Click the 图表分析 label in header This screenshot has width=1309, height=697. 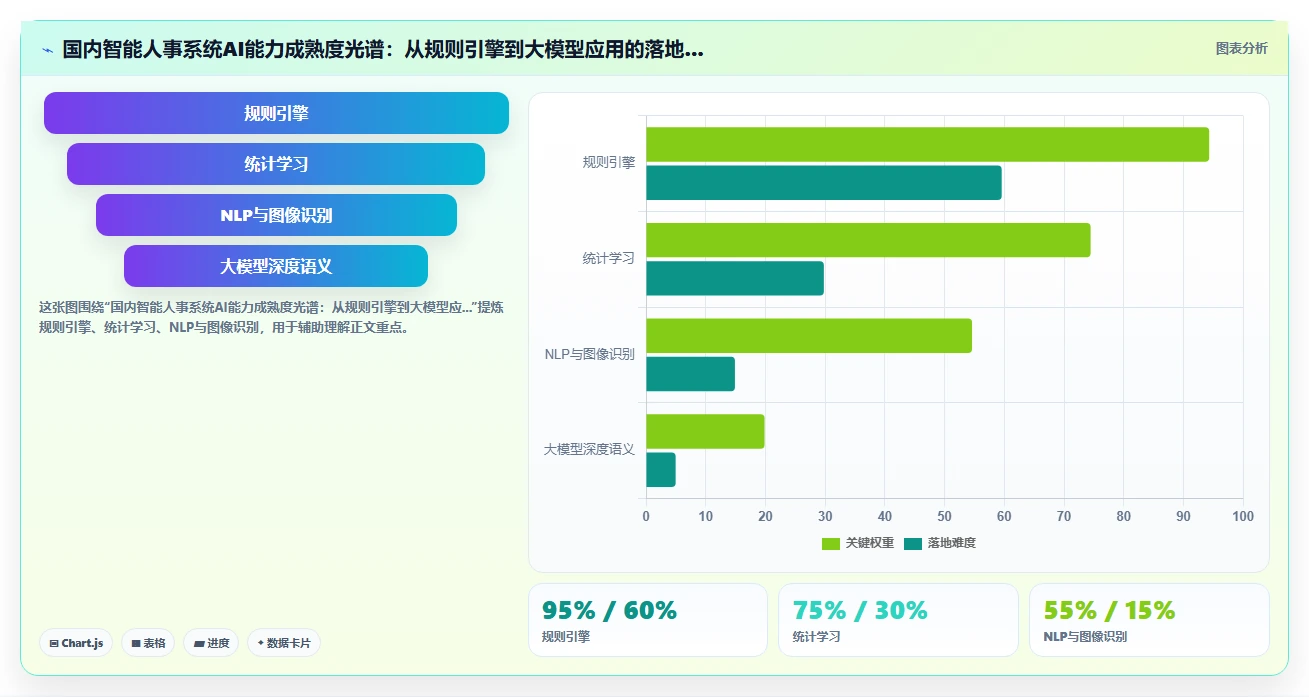[x=1241, y=48]
